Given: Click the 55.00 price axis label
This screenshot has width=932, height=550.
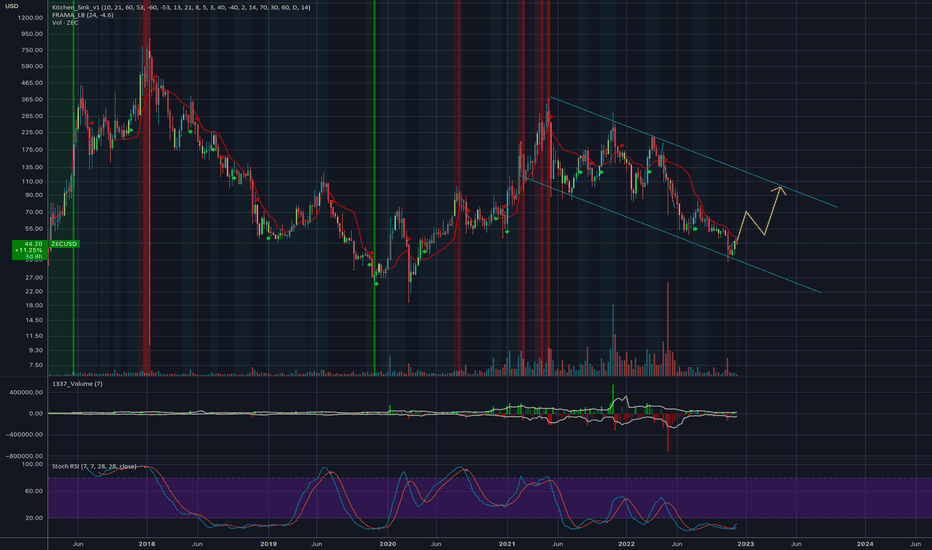Looking at the screenshot, I should pyautogui.click(x=34, y=228).
